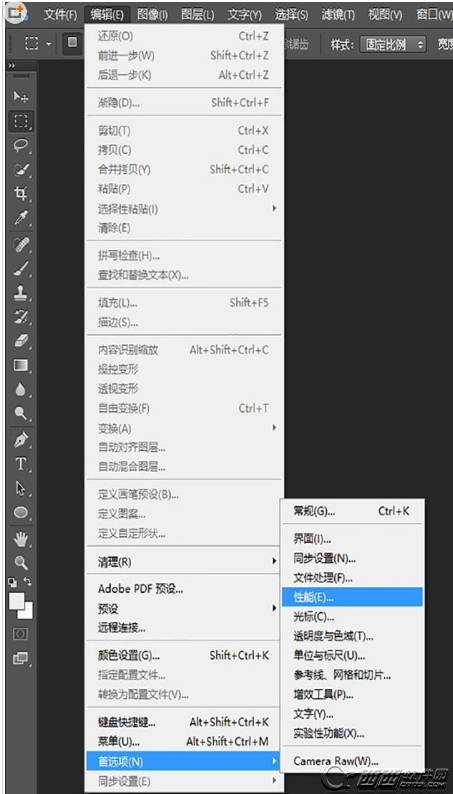Screen dimensions: 453x794
Task: Select the Zoom tool
Action: pyautogui.click(x=21, y=562)
